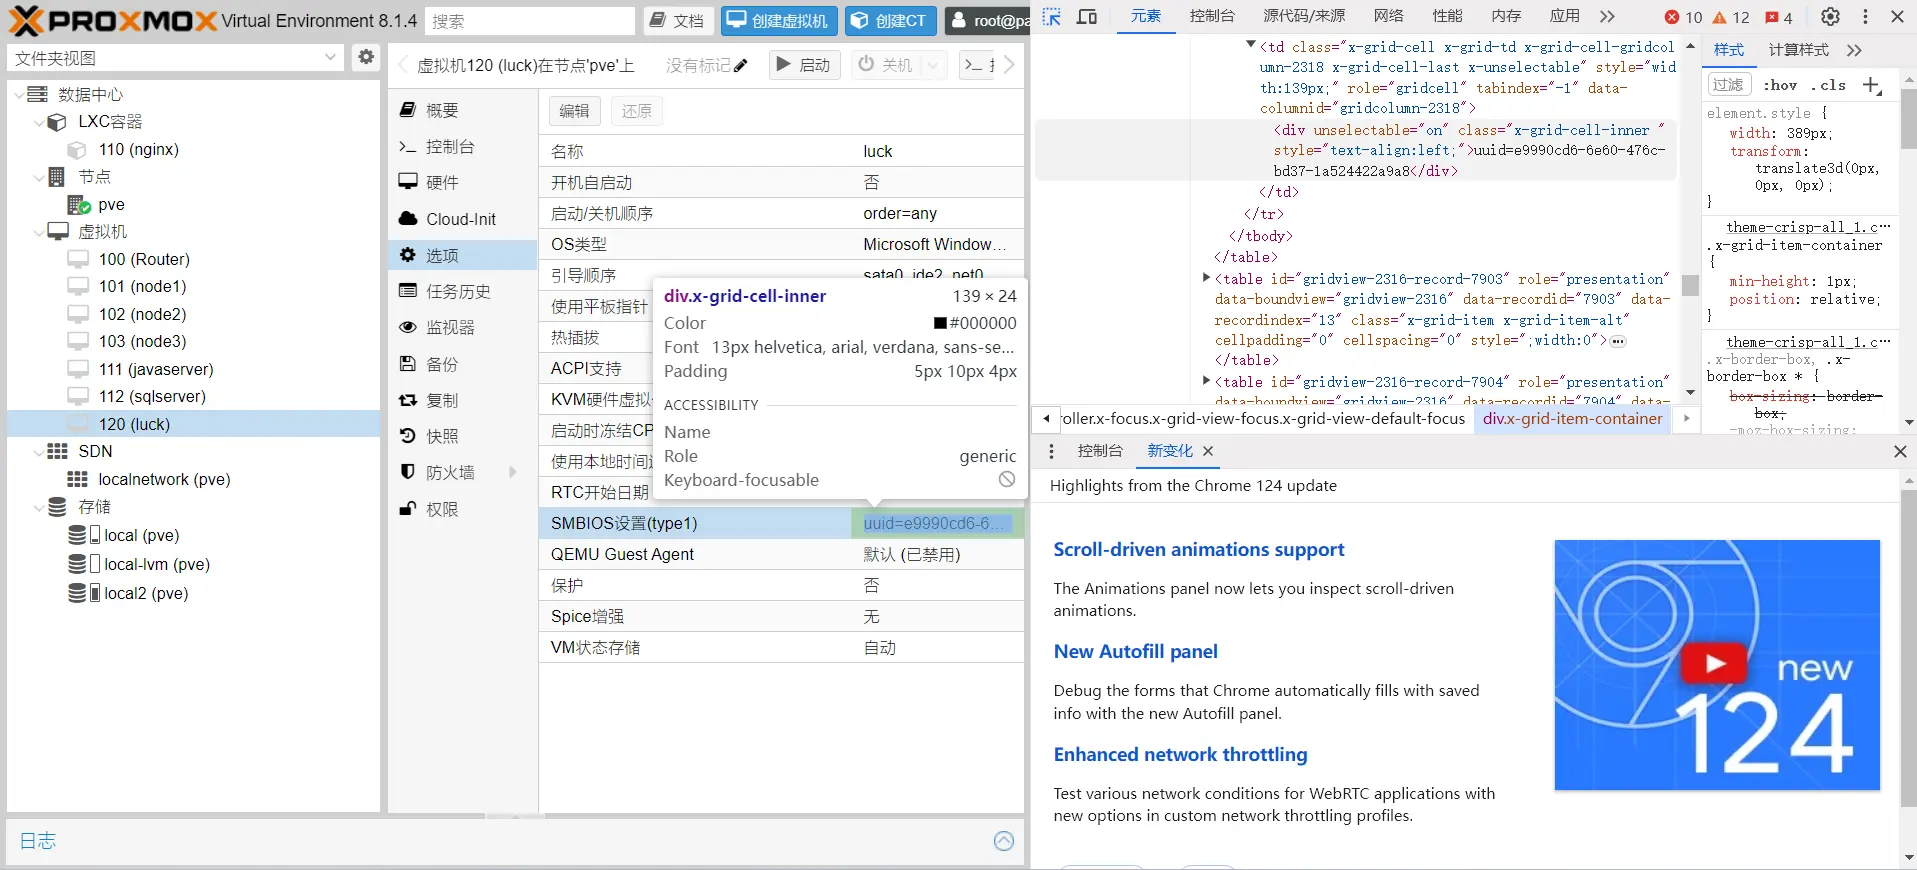The width and height of the screenshot is (1917, 870).
Task: Collapse the 数据中心 tree node
Action: tap(19, 95)
